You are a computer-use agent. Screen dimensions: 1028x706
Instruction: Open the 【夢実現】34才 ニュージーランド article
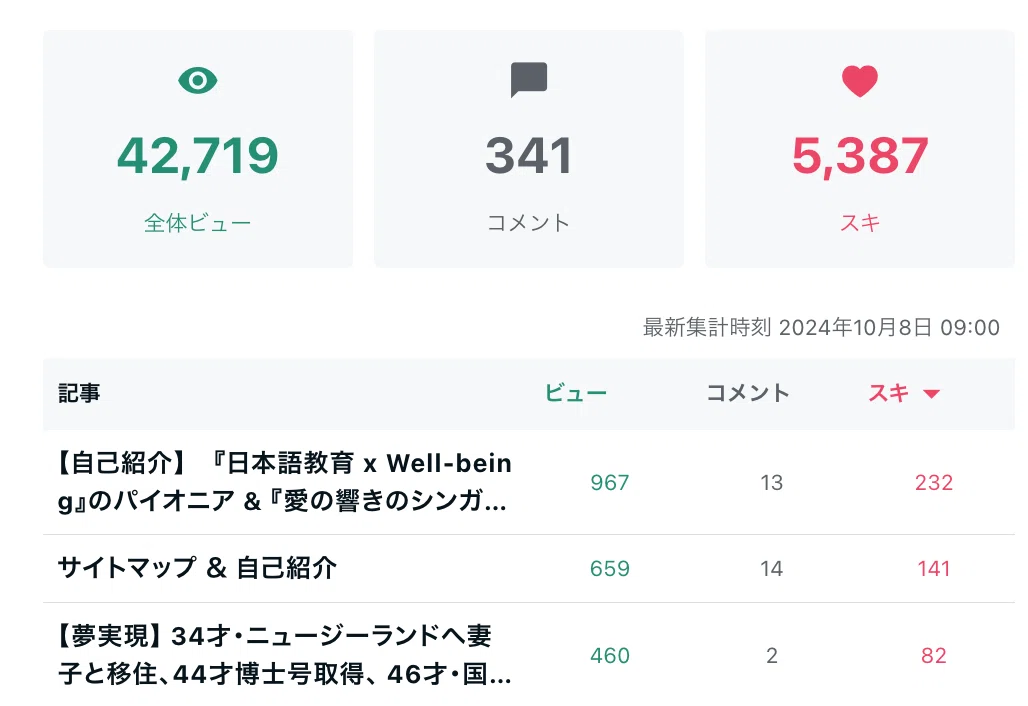click(x=285, y=654)
